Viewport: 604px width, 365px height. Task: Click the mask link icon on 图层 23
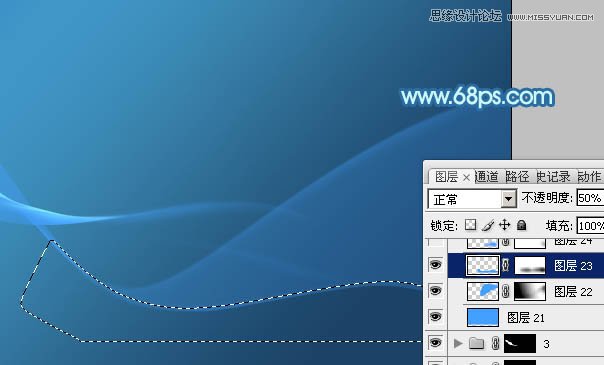506,265
